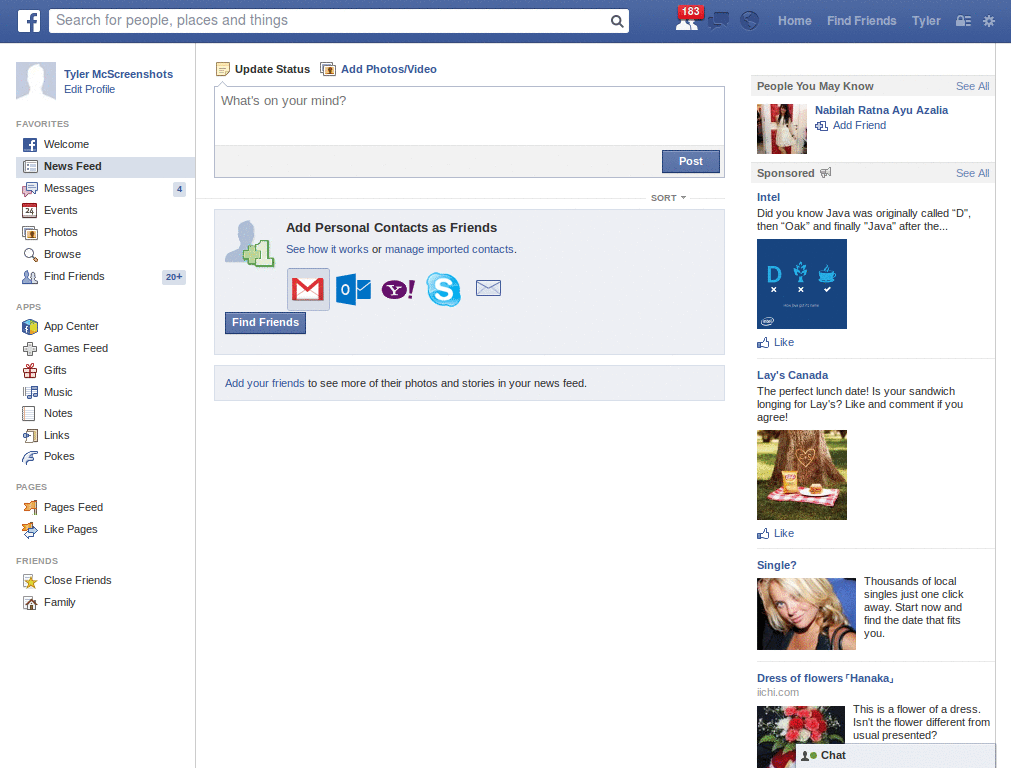1024x768 pixels.
Task: Click the Family house icon
Action: point(30,603)
